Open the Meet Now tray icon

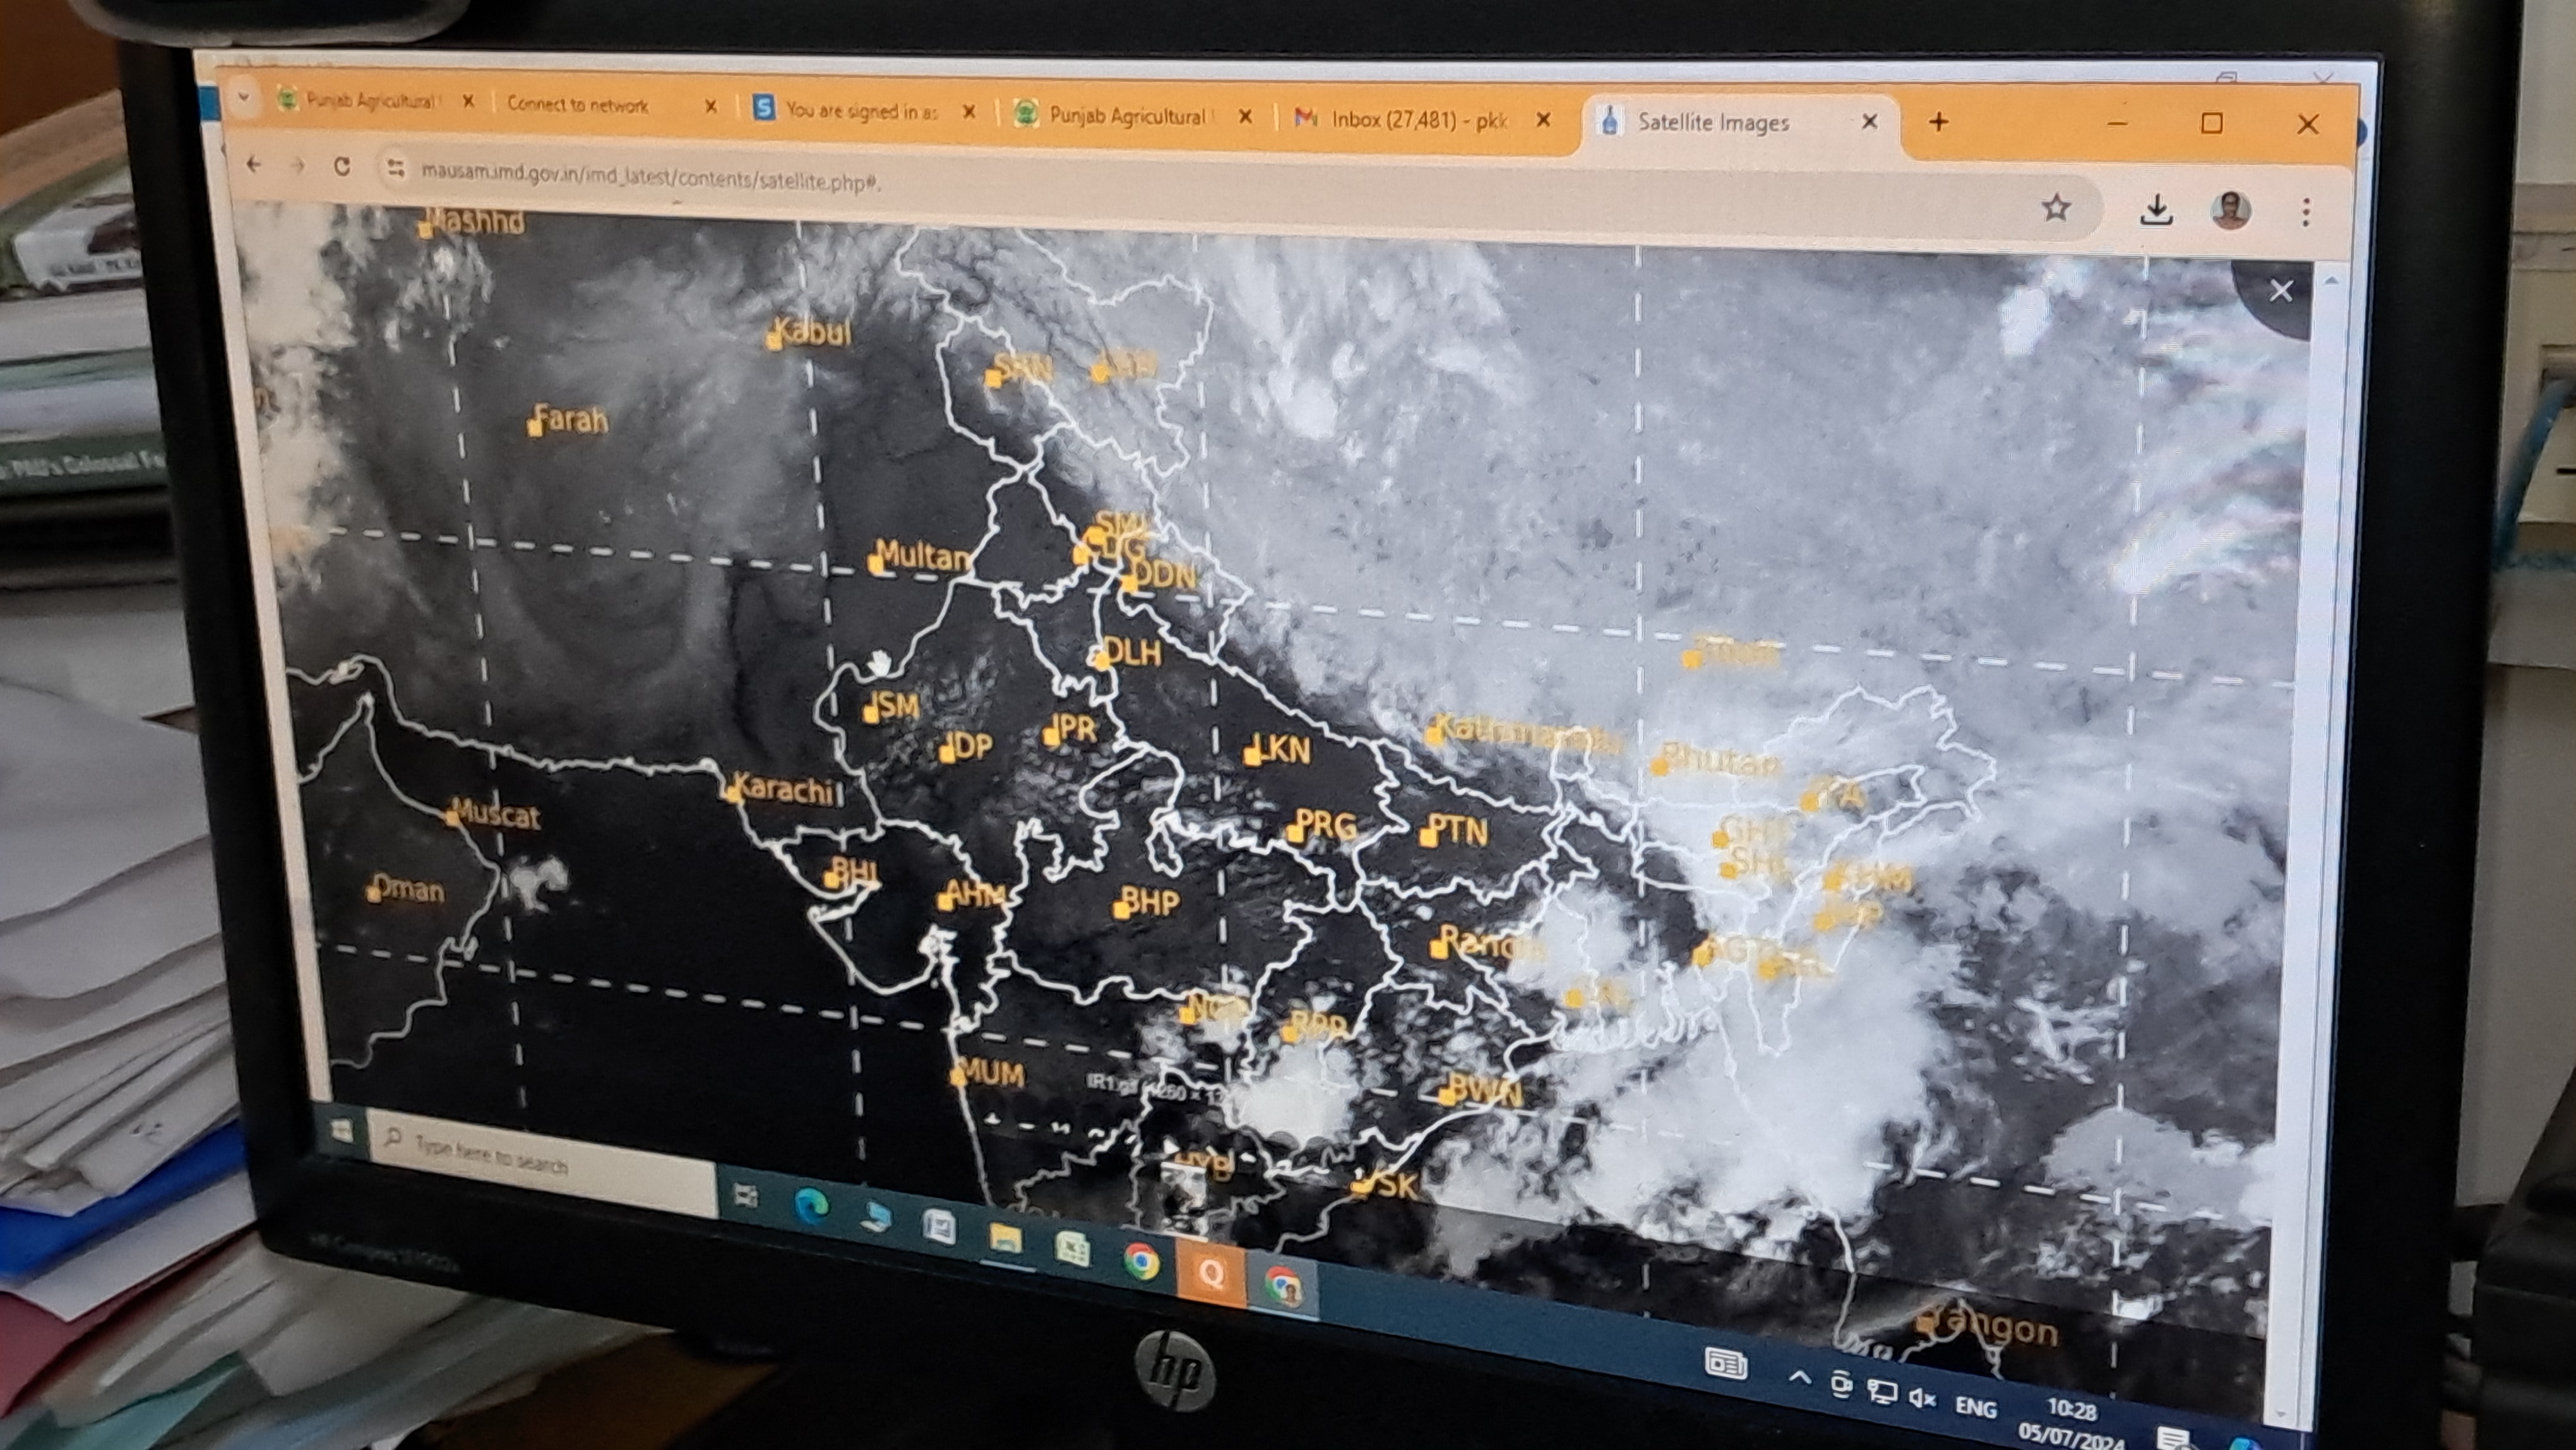point(1840,1385)
